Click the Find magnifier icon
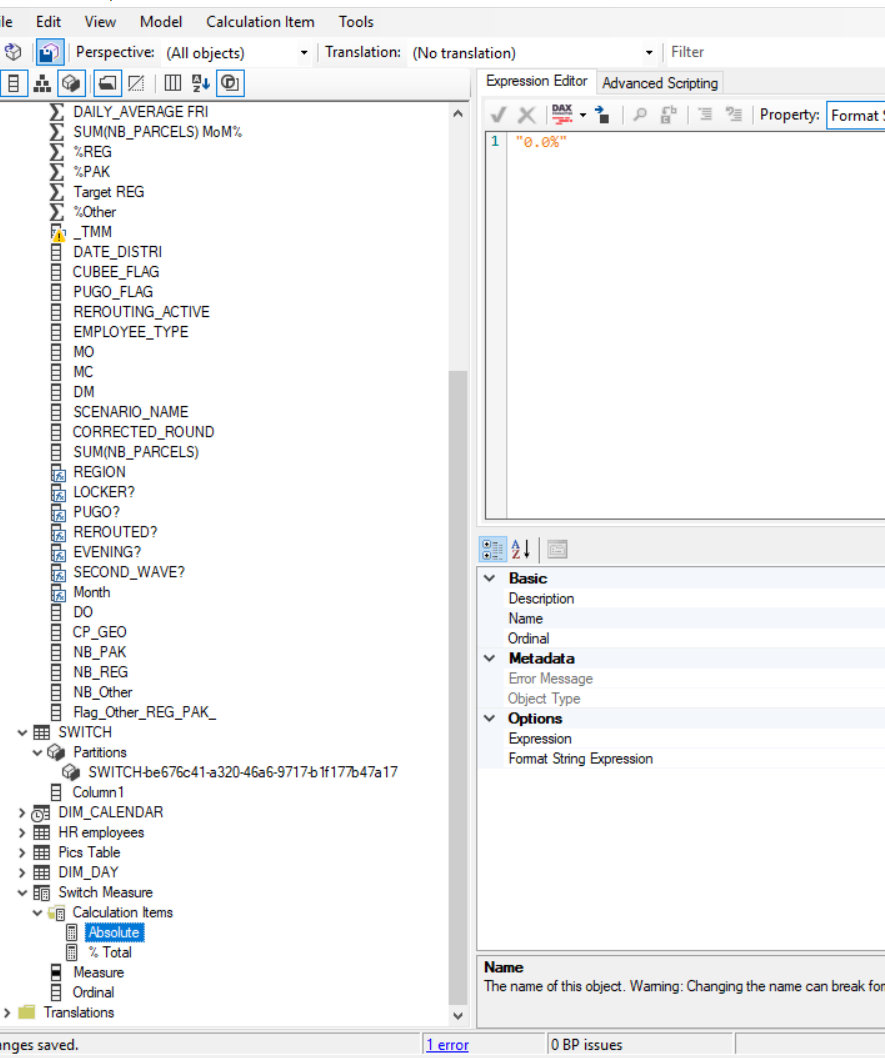Image resolution: width=885 pixels, height=1058 pixels. click(639, 115)
